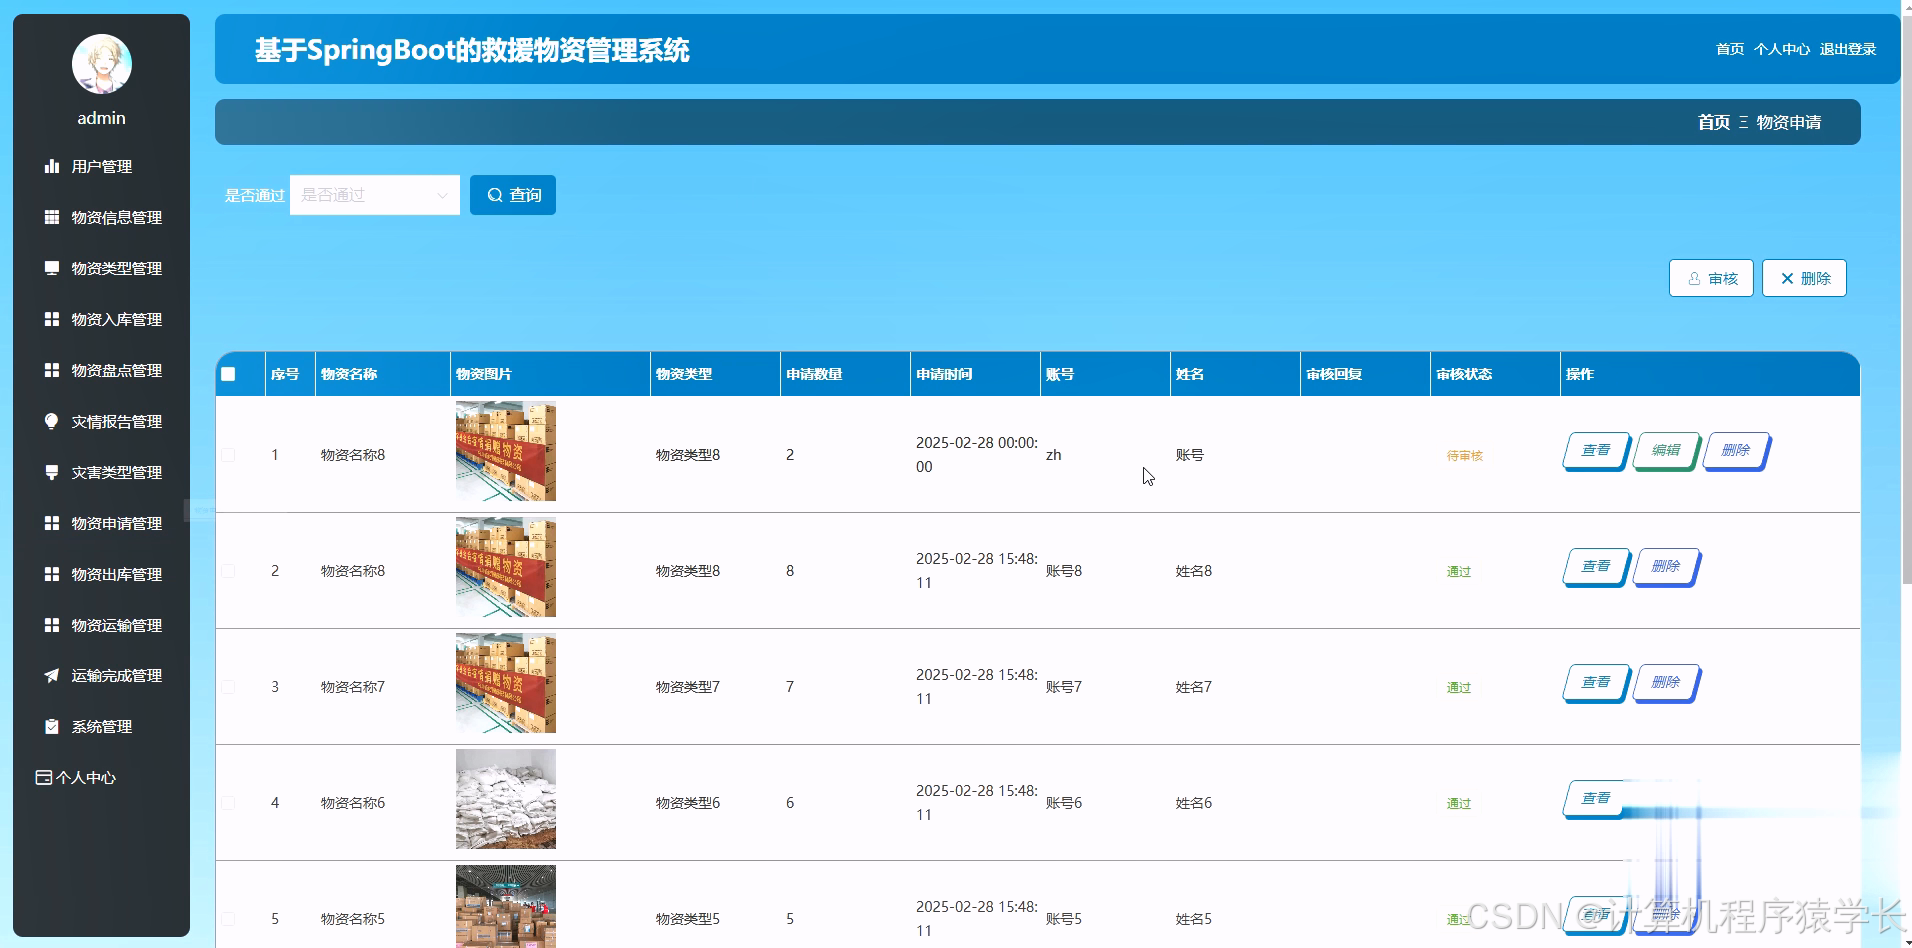
Task: Check the checkbox for row 1
Action: tap(228, 454)
